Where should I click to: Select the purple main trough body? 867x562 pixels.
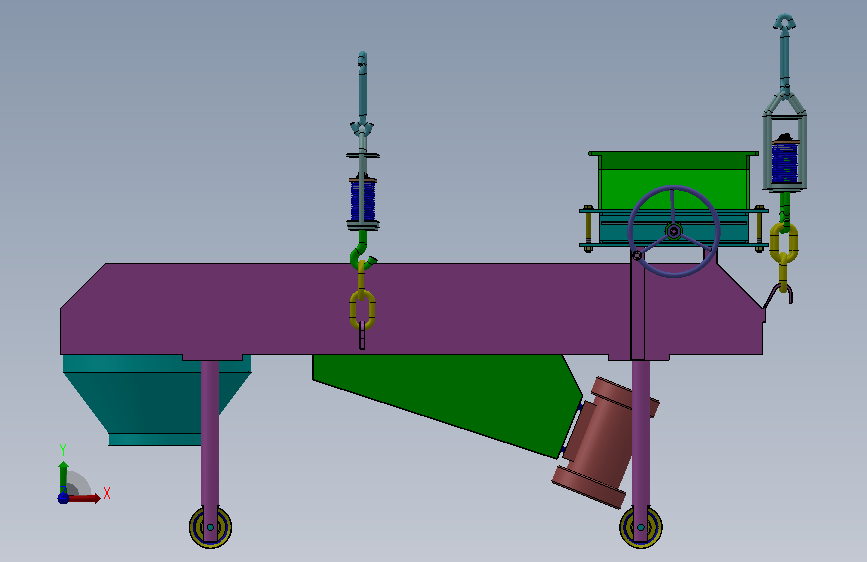coord(412,310)
